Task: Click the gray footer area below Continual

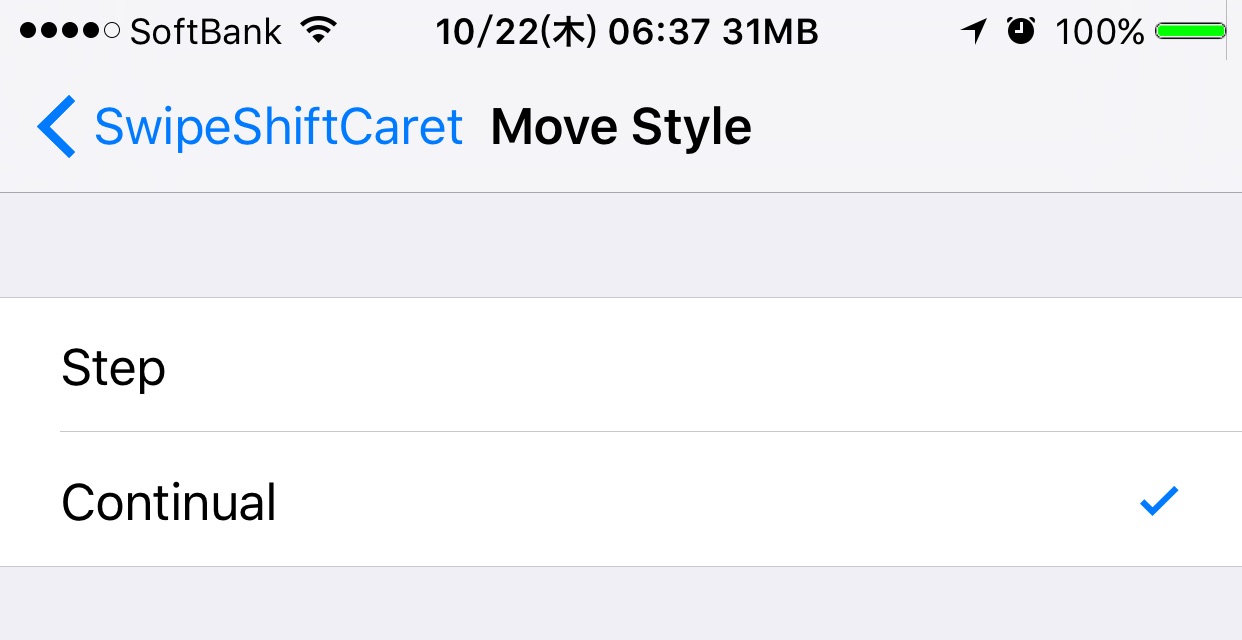Action: coord(621,604)
